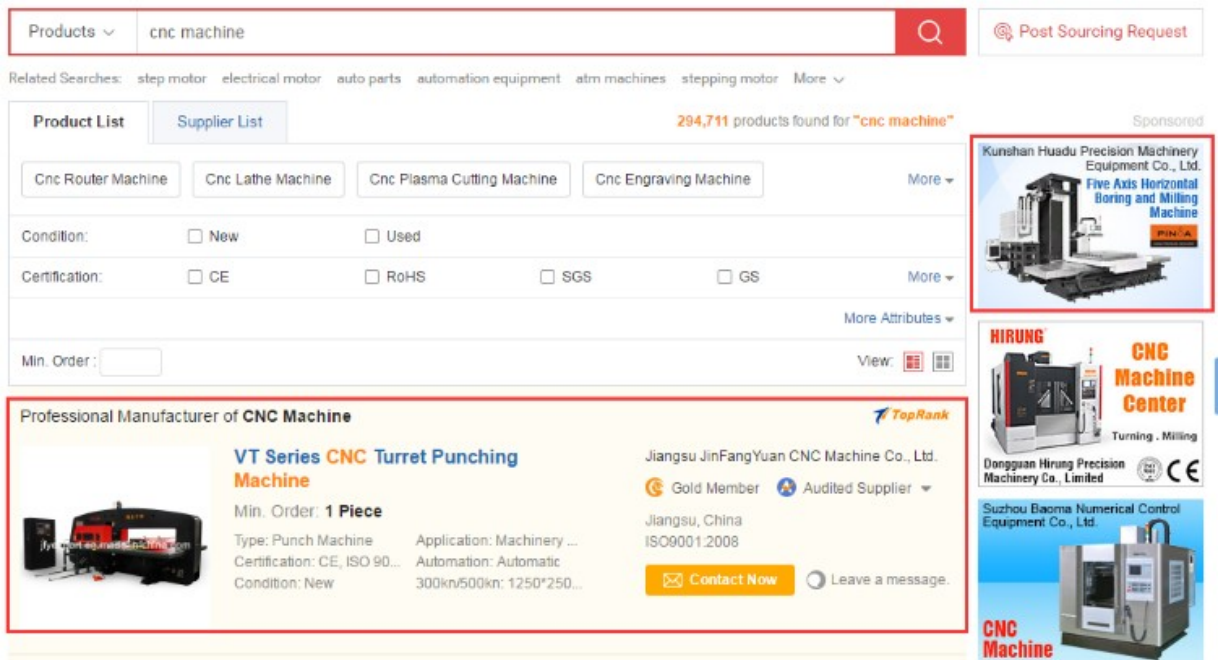Image resolution: width=1220 pixels, height=662 pixels.
Task: Select the RoHS certification checkbox
Action: [372, 277]
